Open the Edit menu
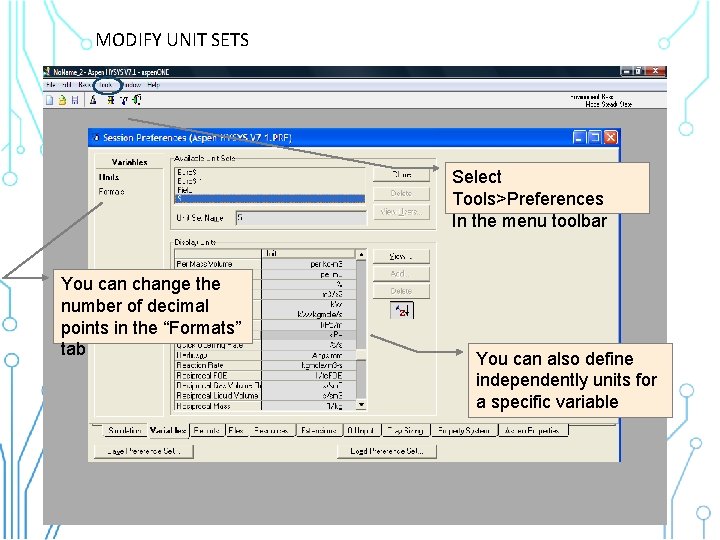 click(67, 85)
